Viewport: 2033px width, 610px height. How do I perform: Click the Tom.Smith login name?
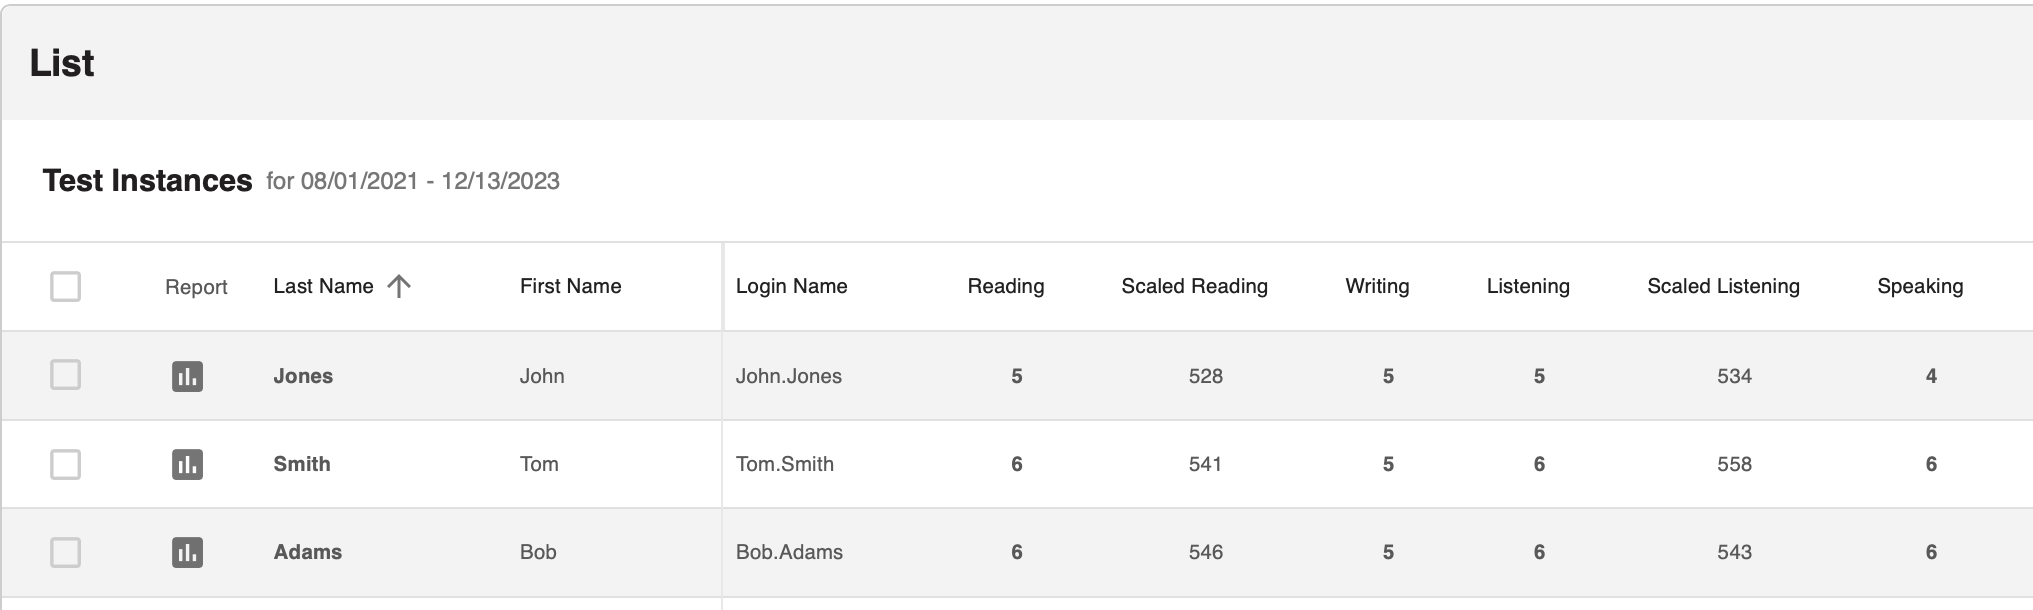[785, 464]
